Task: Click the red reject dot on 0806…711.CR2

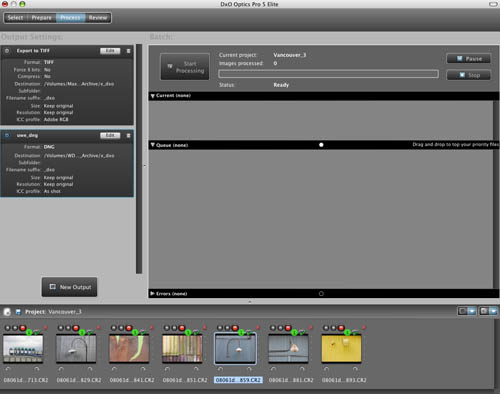Action: tap(23, 328)
